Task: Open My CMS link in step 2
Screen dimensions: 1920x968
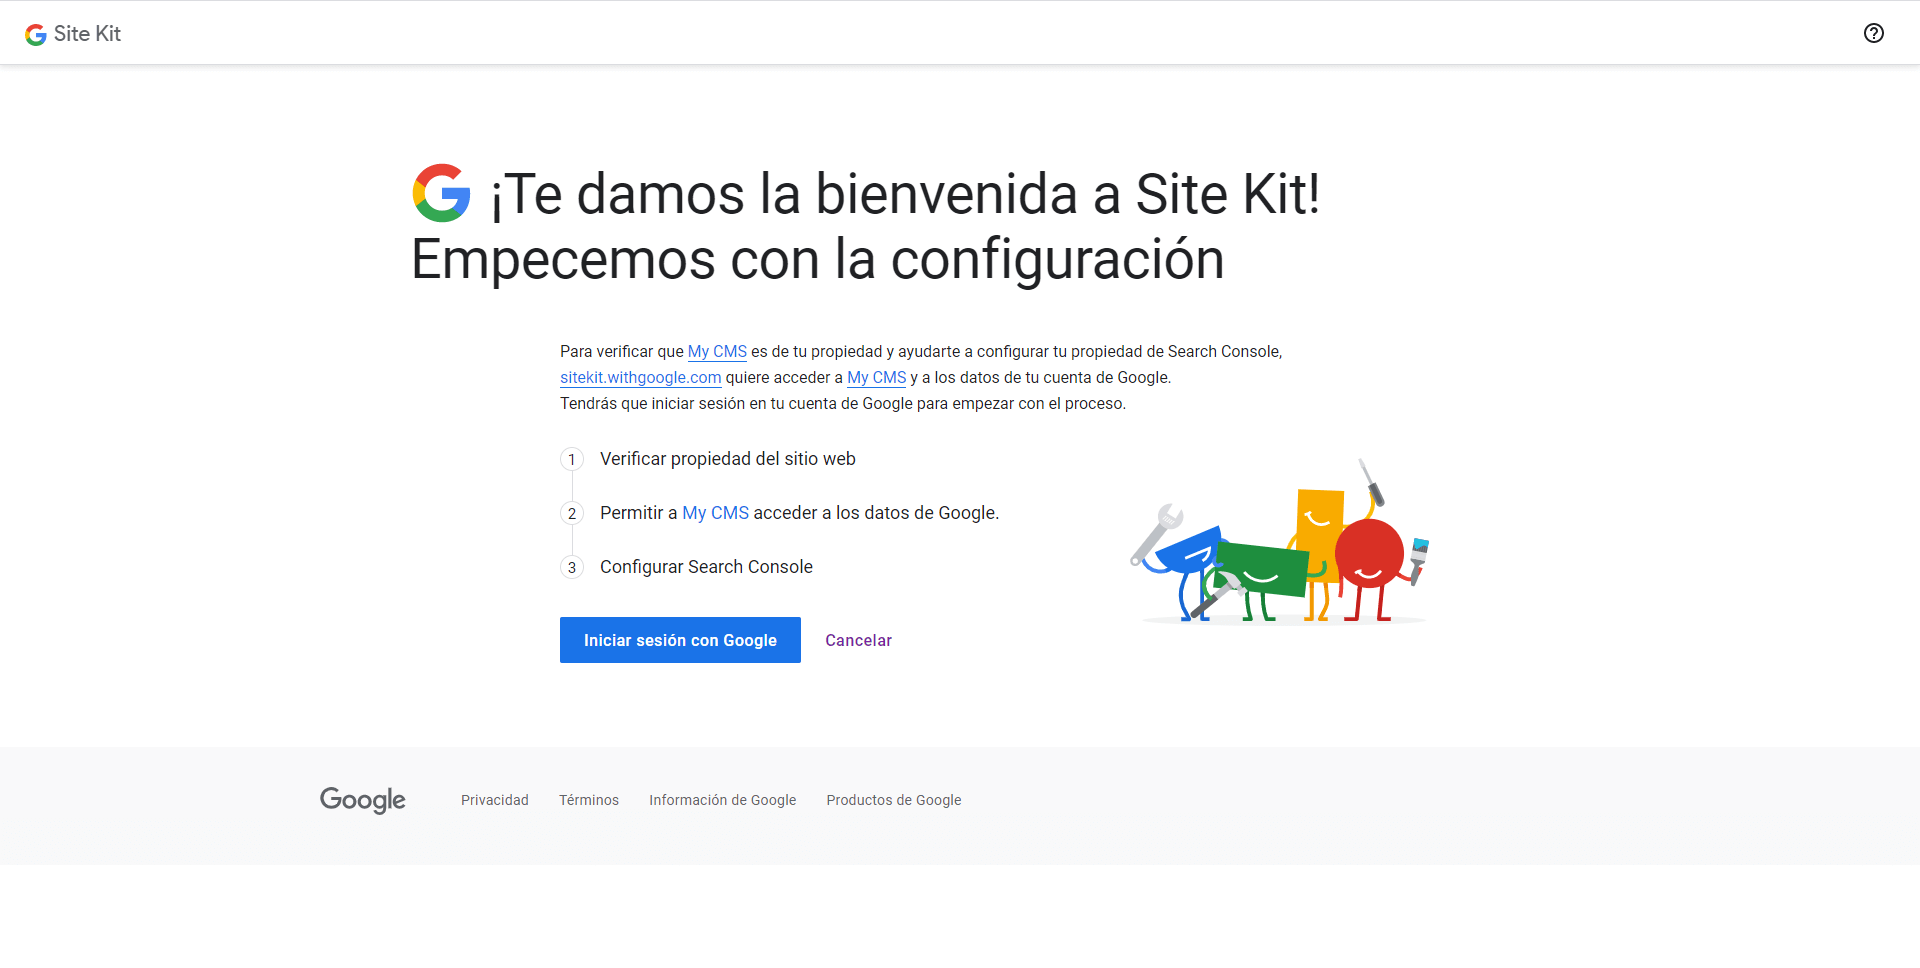Action: click(x=715, y=513)
